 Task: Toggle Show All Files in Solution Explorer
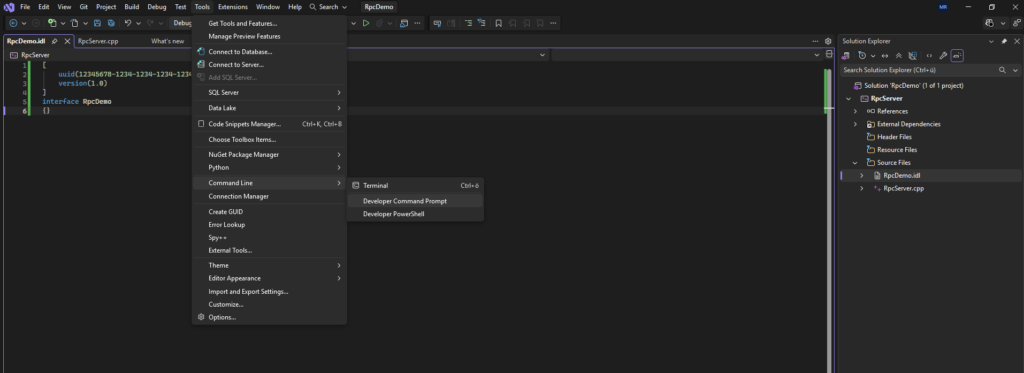[x=913, y=56]
